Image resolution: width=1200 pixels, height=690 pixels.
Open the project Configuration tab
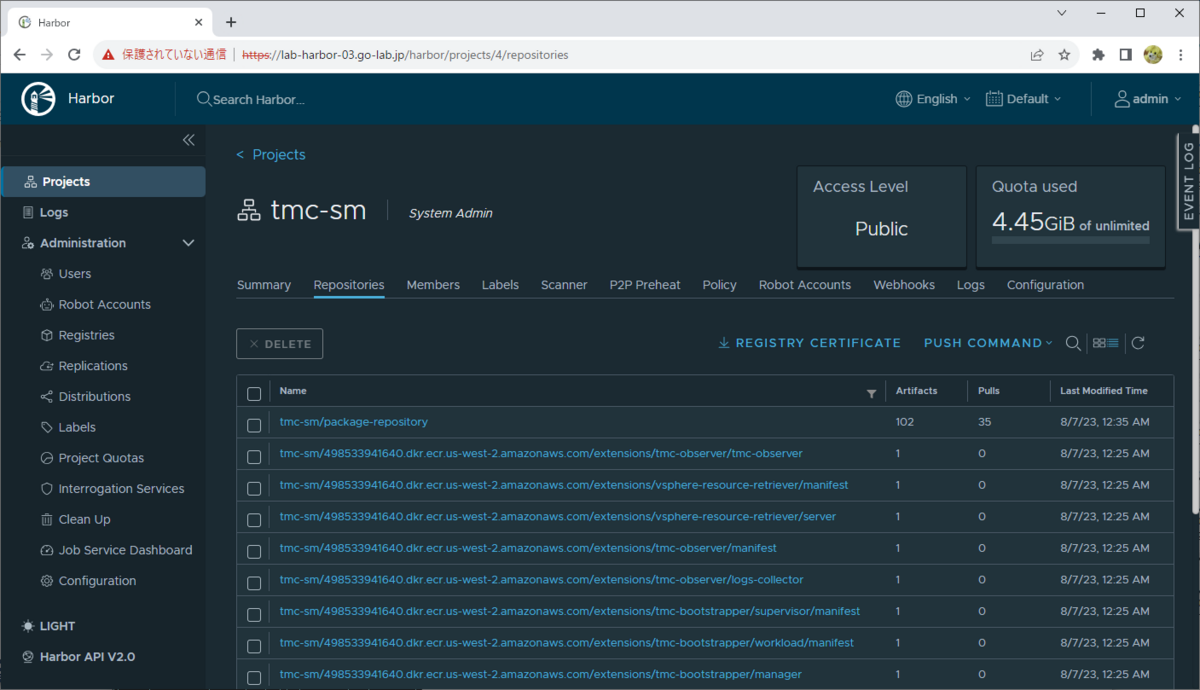tap(1045, 285)
